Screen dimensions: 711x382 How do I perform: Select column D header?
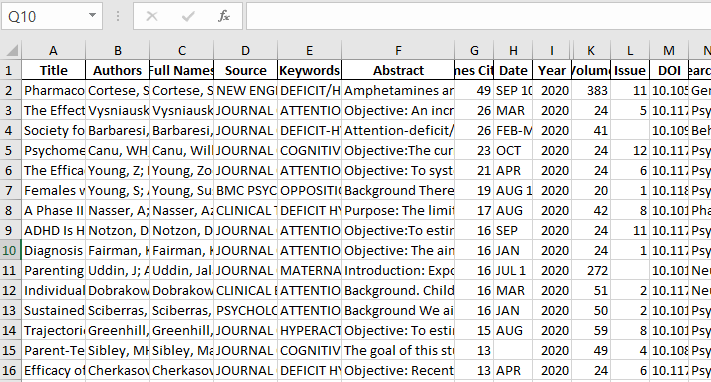(245, 50)
